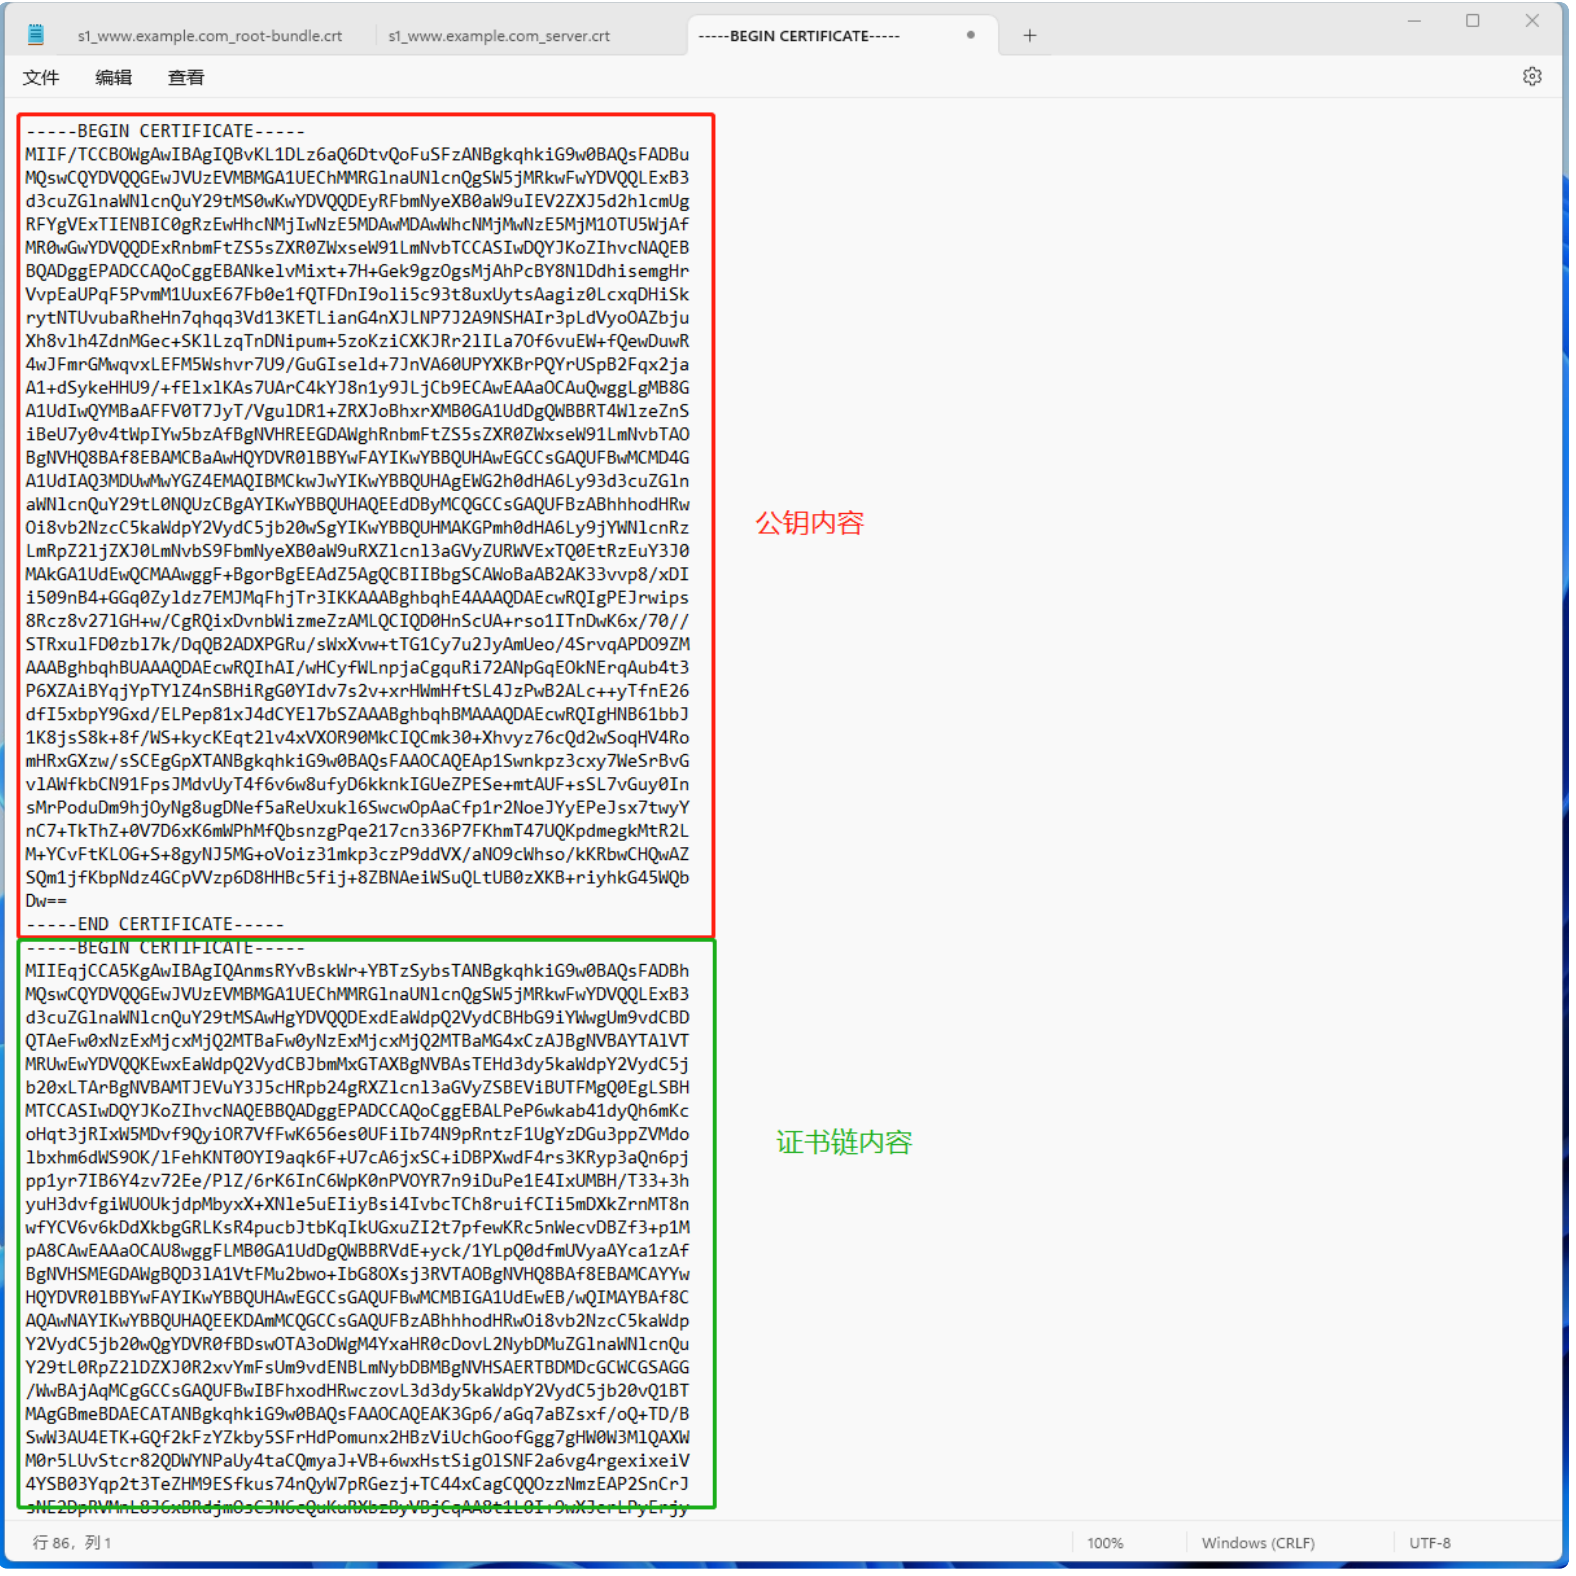Click the Windows (CRLF) line ending indicator
This screenshot has width=1576, height=1576.
(1257, 1543)
